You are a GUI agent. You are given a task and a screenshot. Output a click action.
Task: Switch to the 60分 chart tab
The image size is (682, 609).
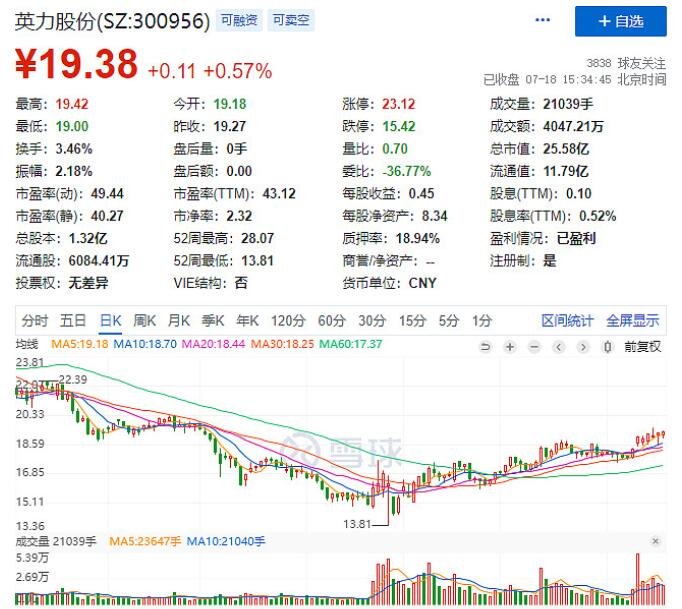[331, 321]
